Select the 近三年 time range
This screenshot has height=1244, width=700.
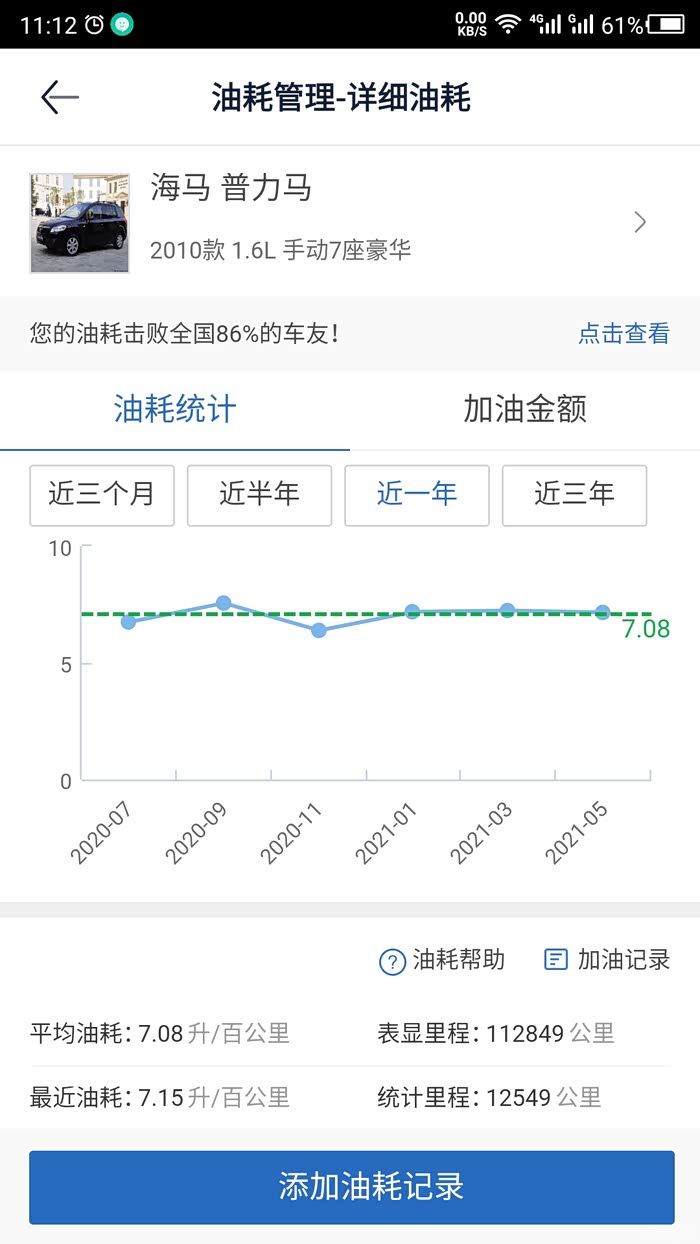click(574, 495)
